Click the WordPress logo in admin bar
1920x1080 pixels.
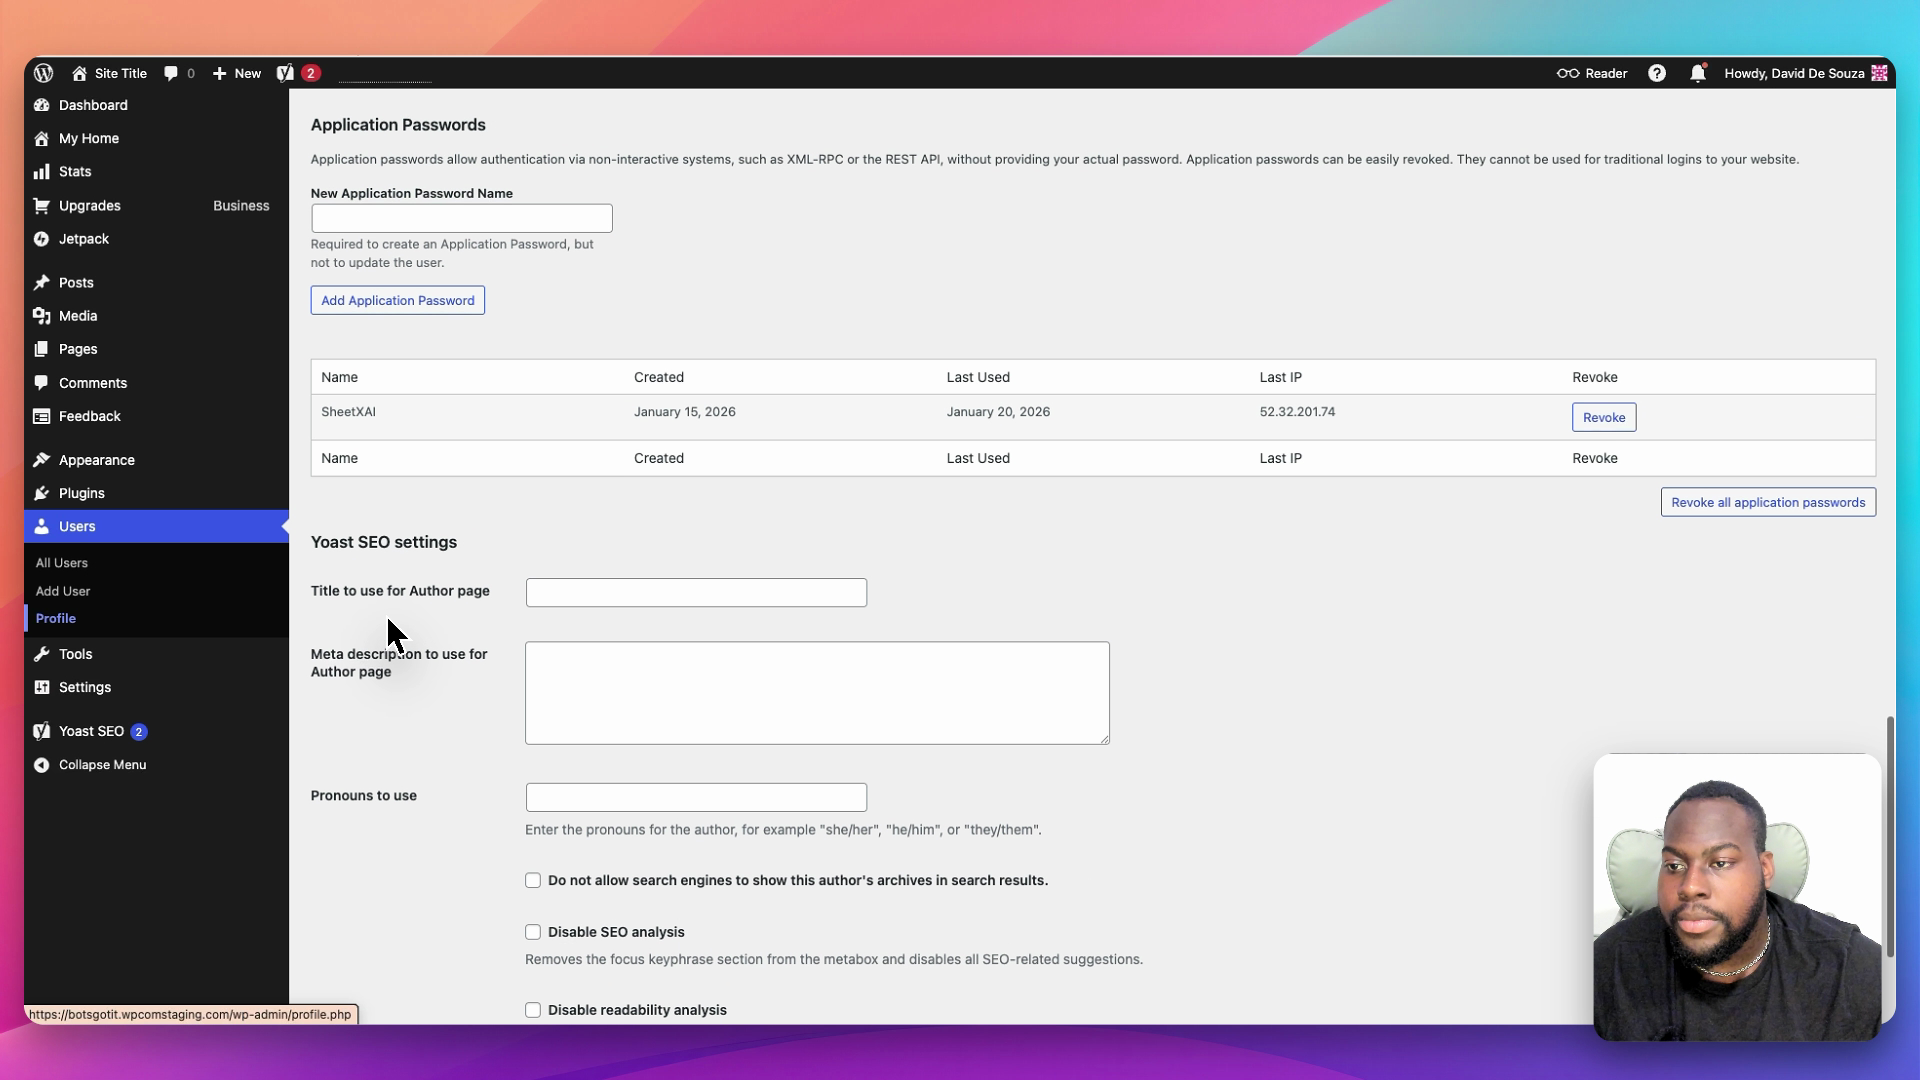[x=43, y=73]
